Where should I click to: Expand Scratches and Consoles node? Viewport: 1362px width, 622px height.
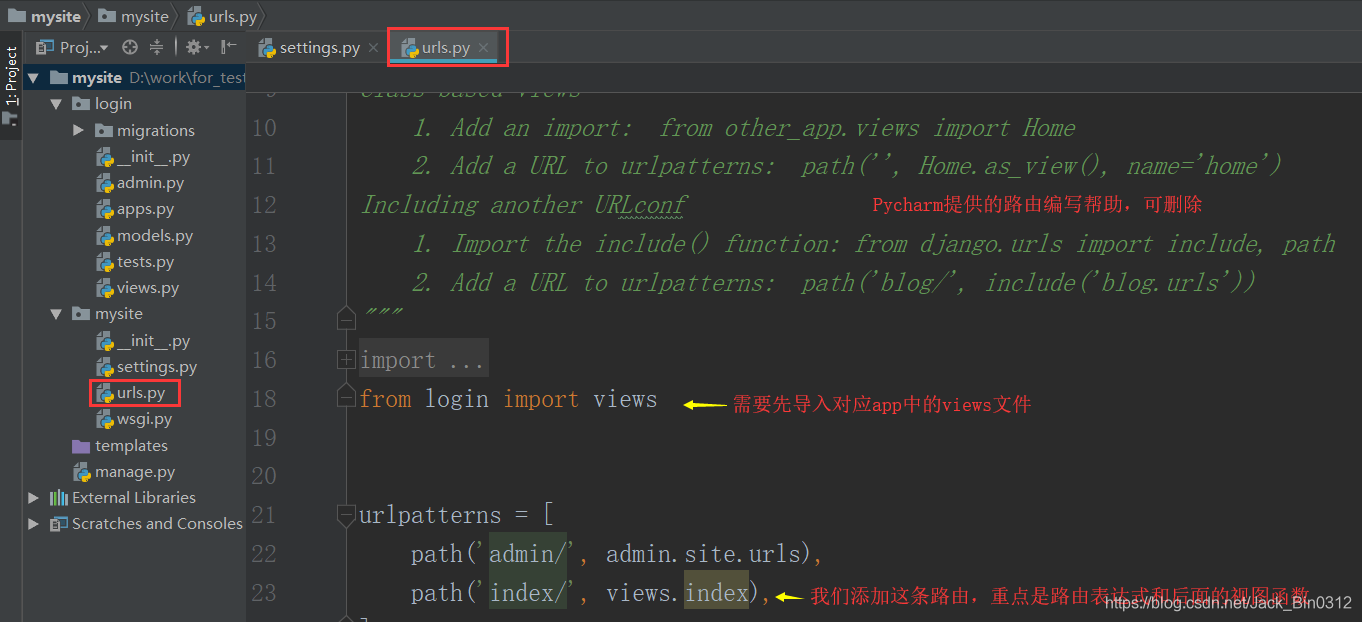33,523
